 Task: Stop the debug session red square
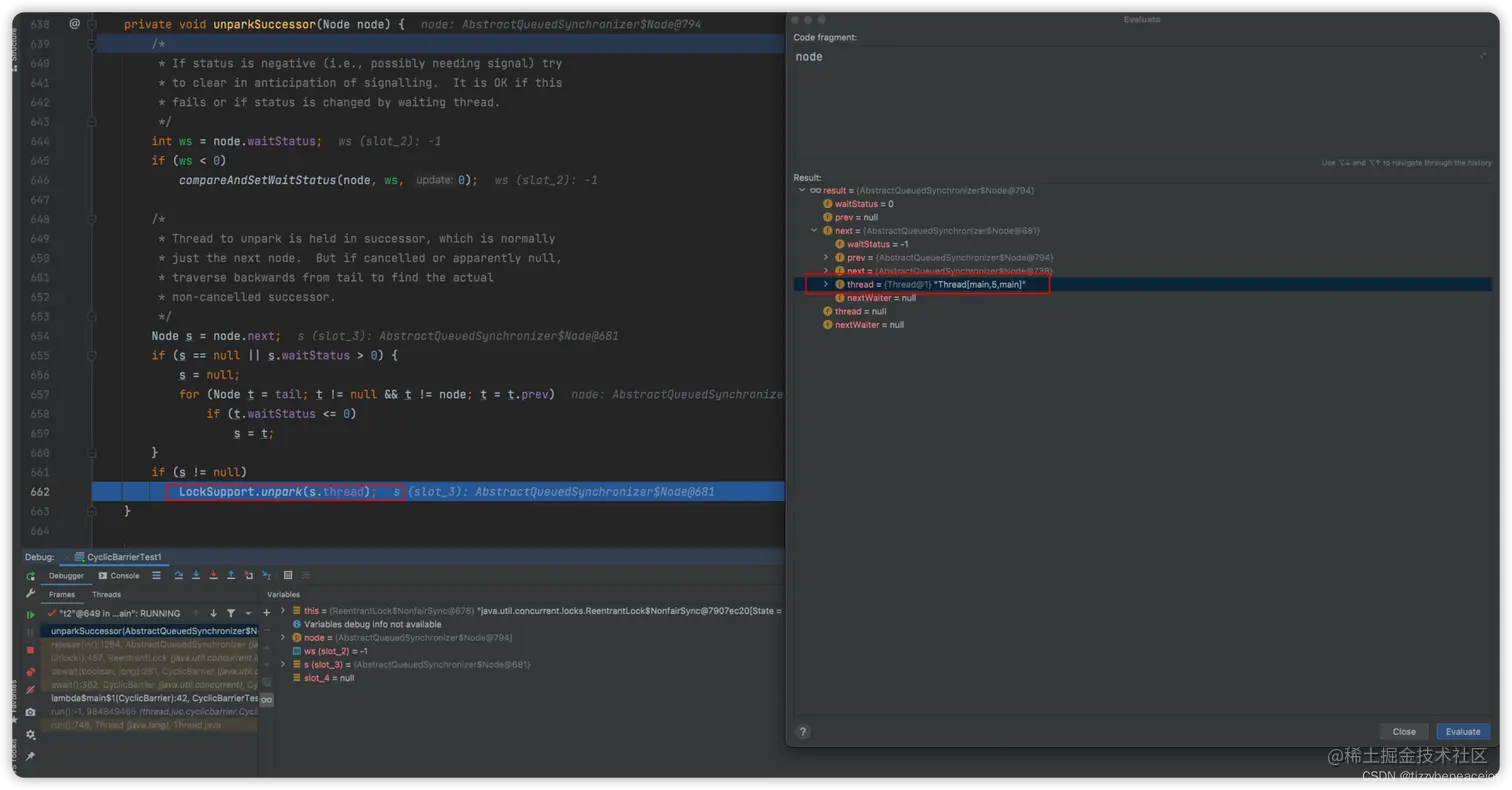[30, 650]
